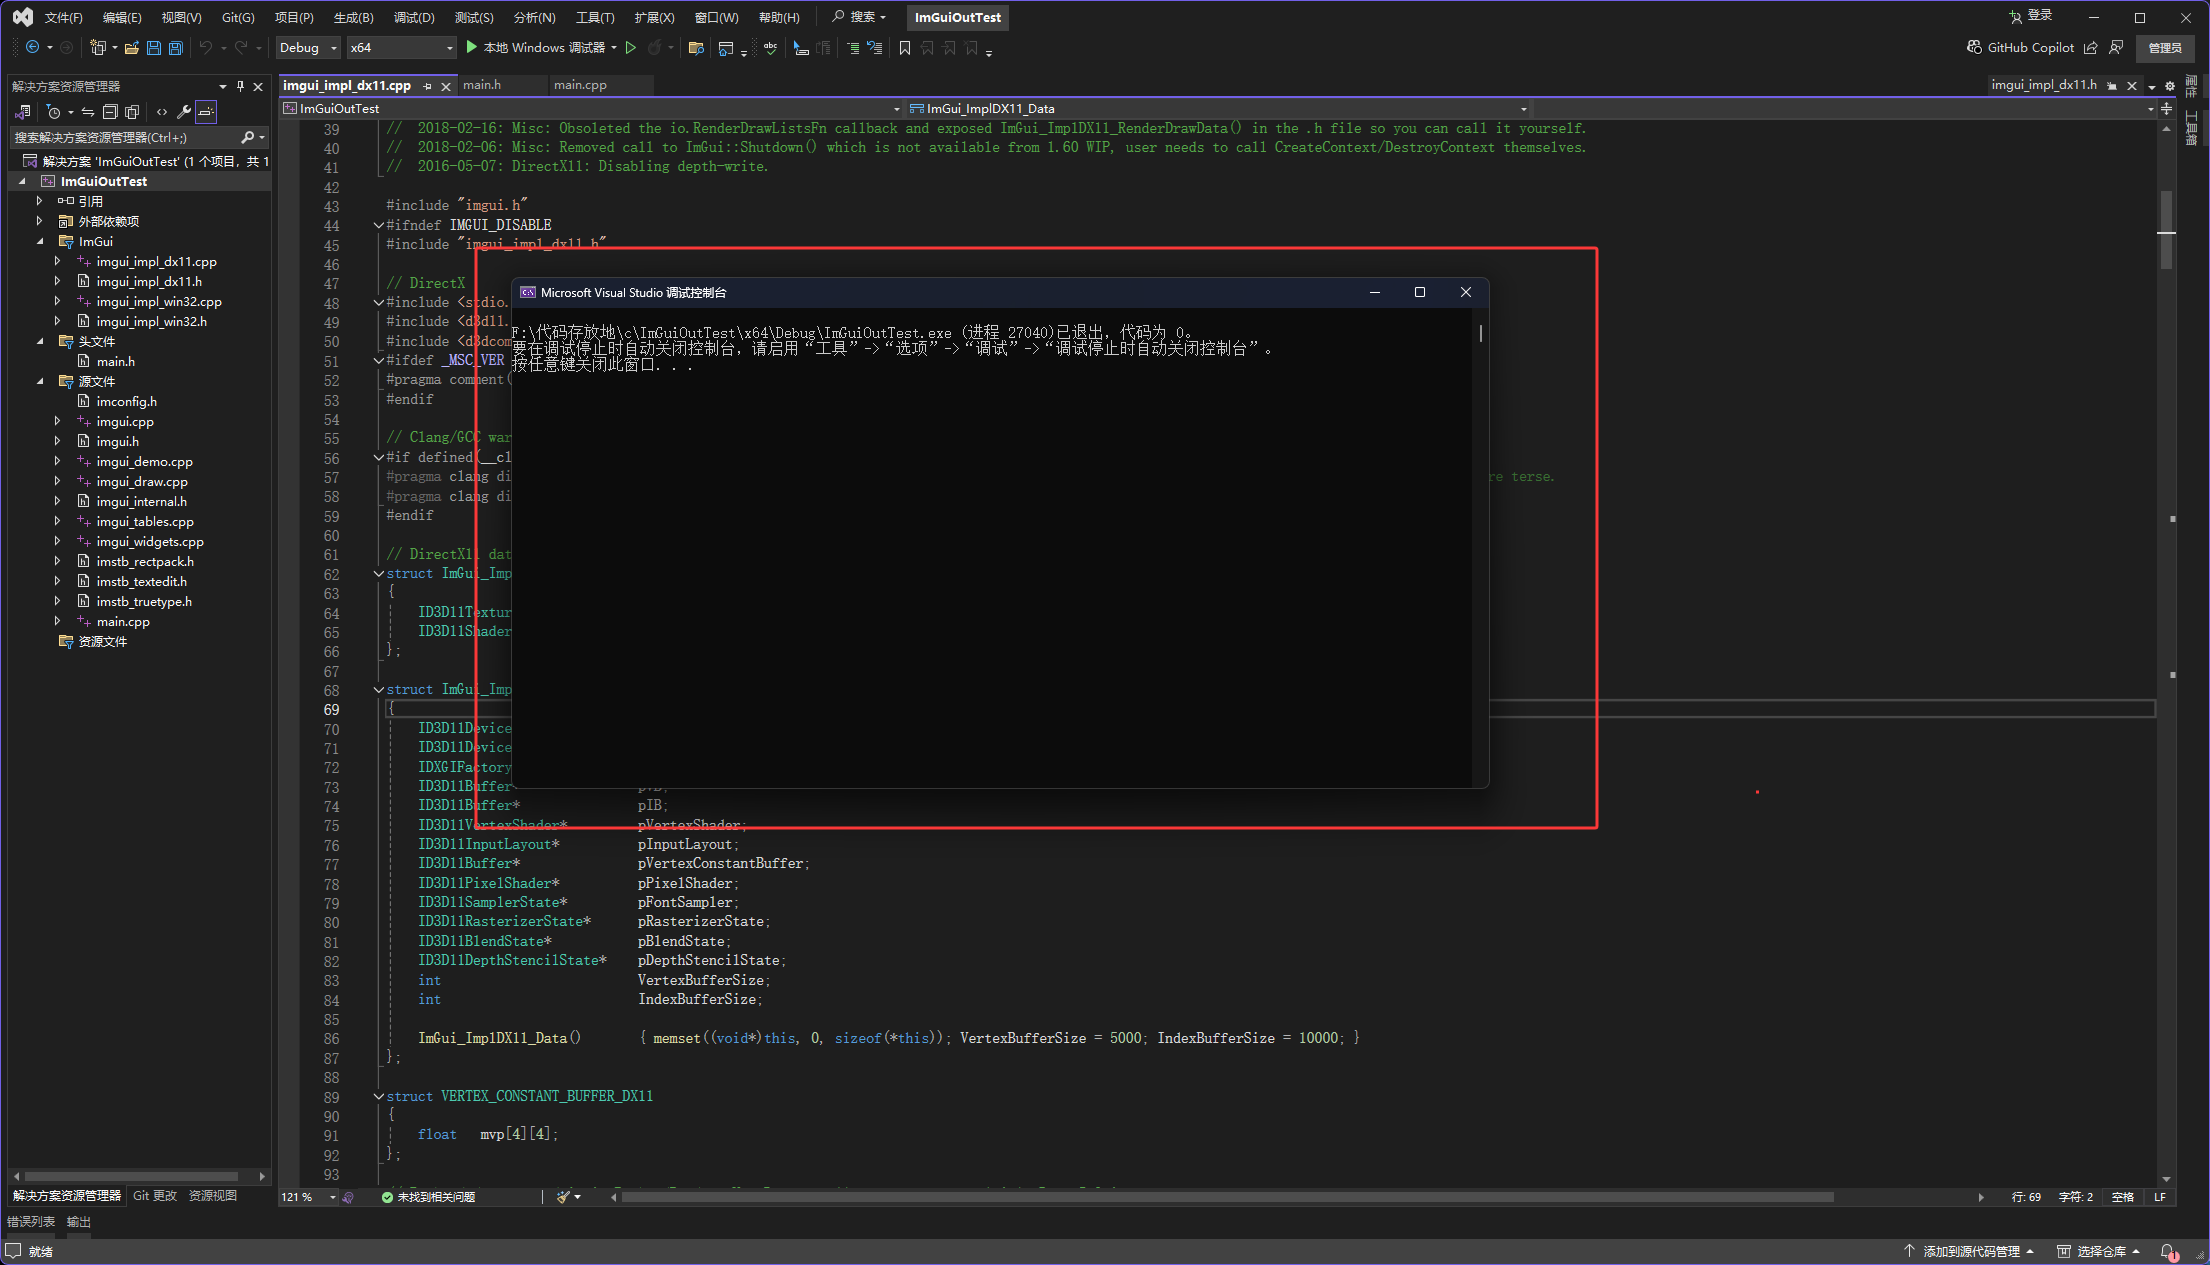
Task: Click the editor vertical scrollbar thumb
Action: pyautogui.click(x=2166, y=230)
